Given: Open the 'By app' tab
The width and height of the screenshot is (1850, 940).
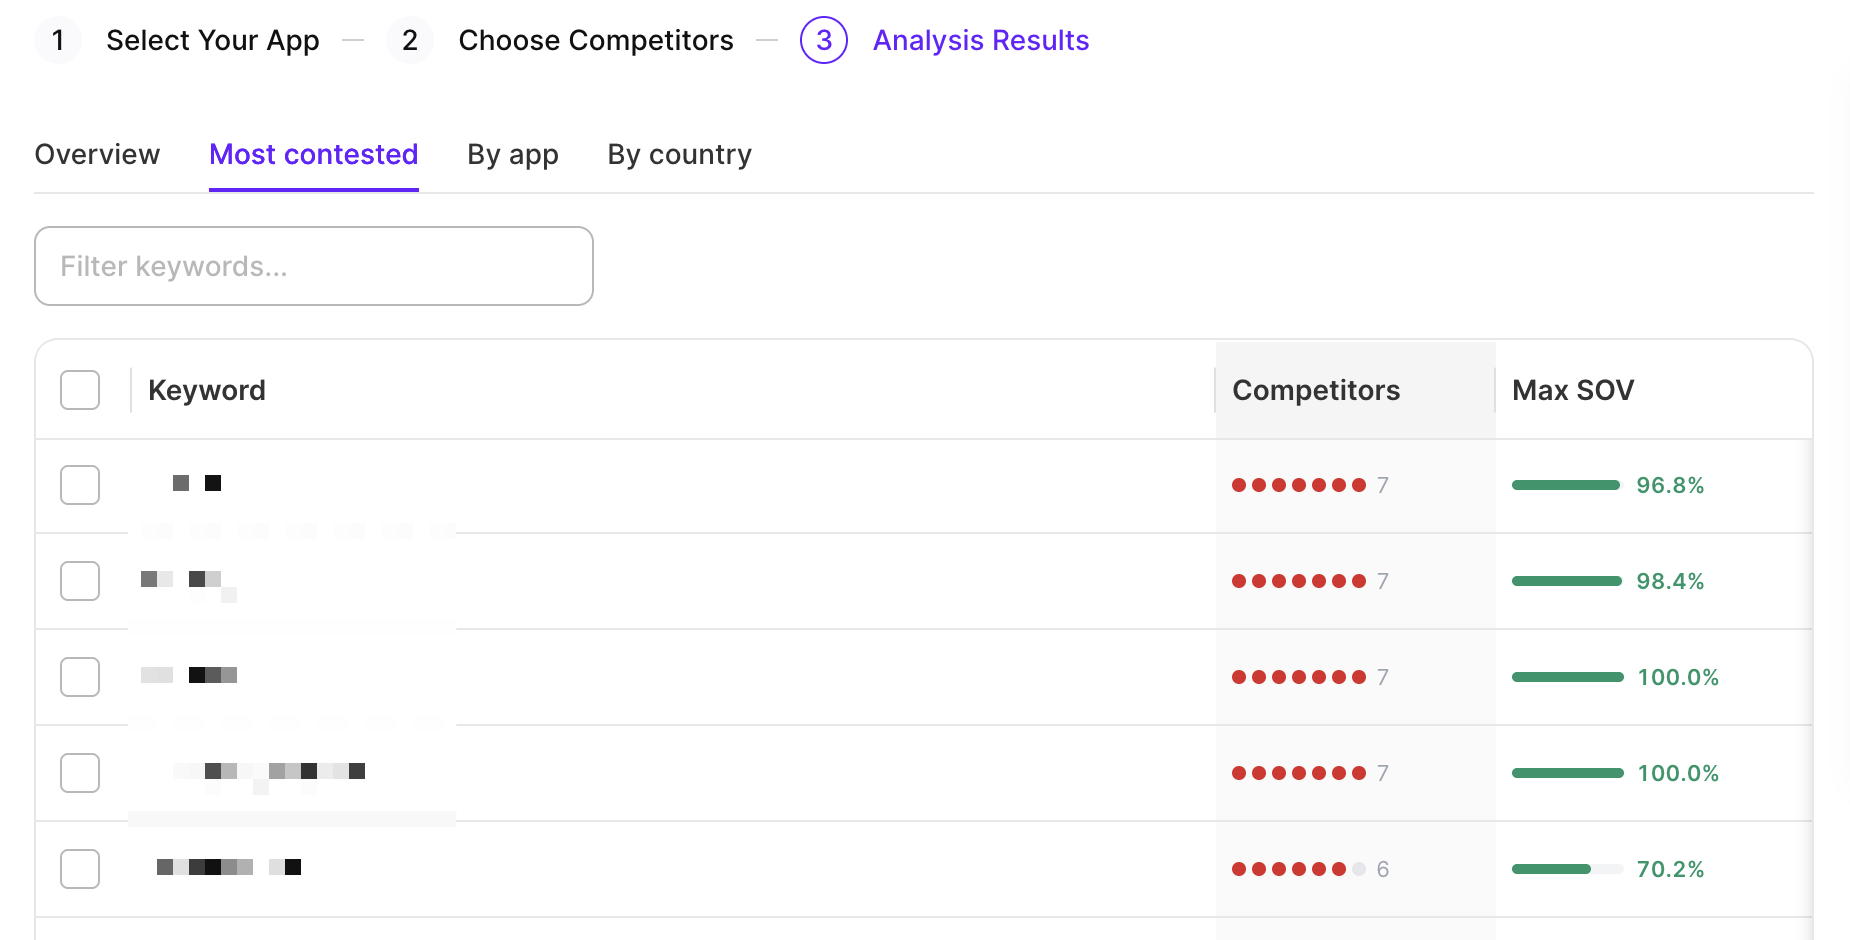Looking at the screenshot, I should click(512, 154).
